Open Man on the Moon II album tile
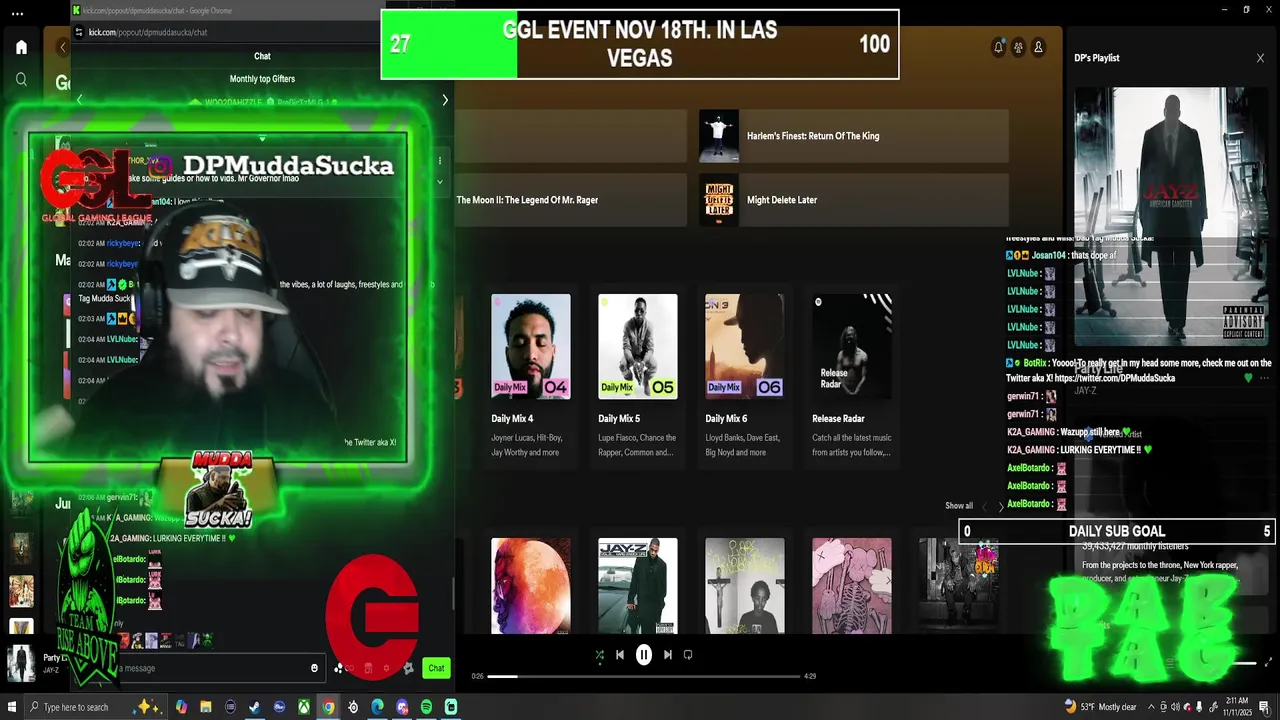1280x720 pixels. click(571, 200)
